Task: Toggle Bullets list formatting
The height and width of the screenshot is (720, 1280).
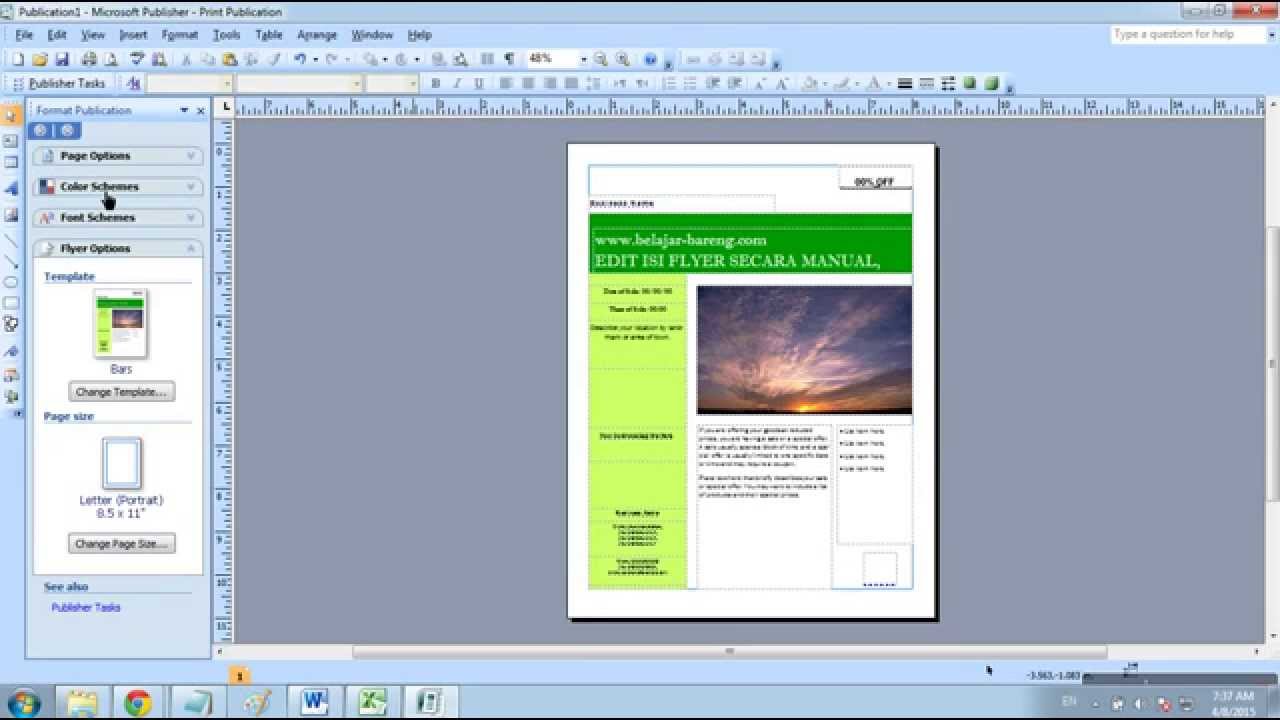Action: (692, 84)
